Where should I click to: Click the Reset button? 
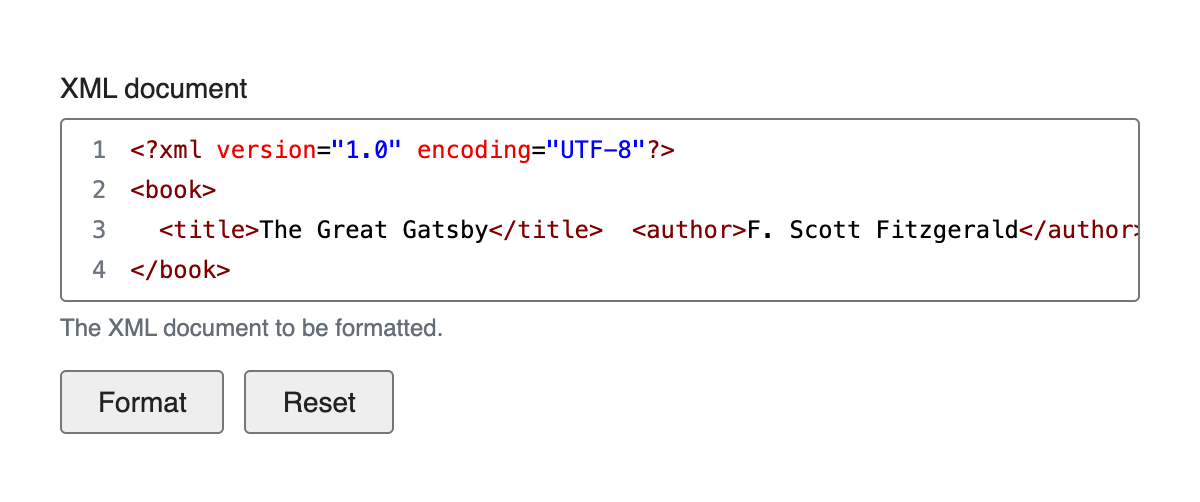(319, 402)
